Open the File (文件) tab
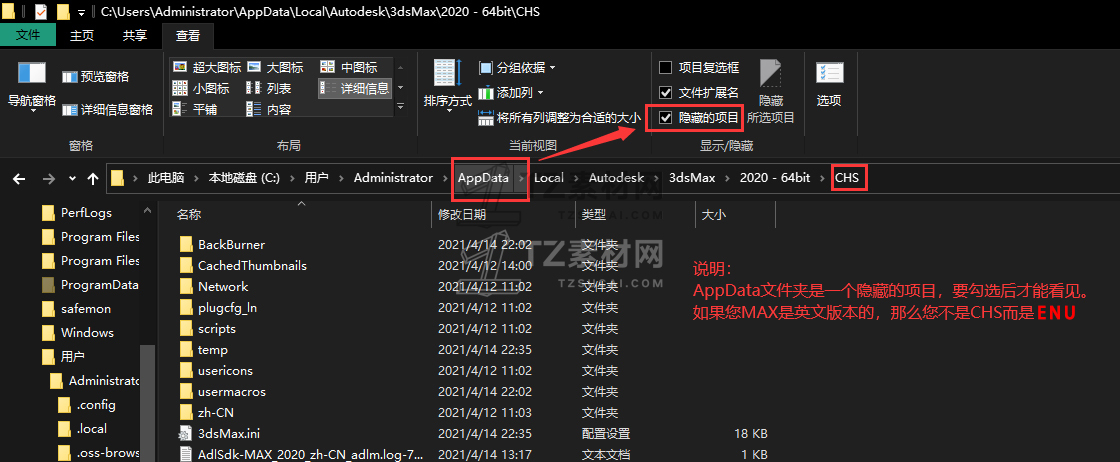1120x462 pixels. click(28, 35)
